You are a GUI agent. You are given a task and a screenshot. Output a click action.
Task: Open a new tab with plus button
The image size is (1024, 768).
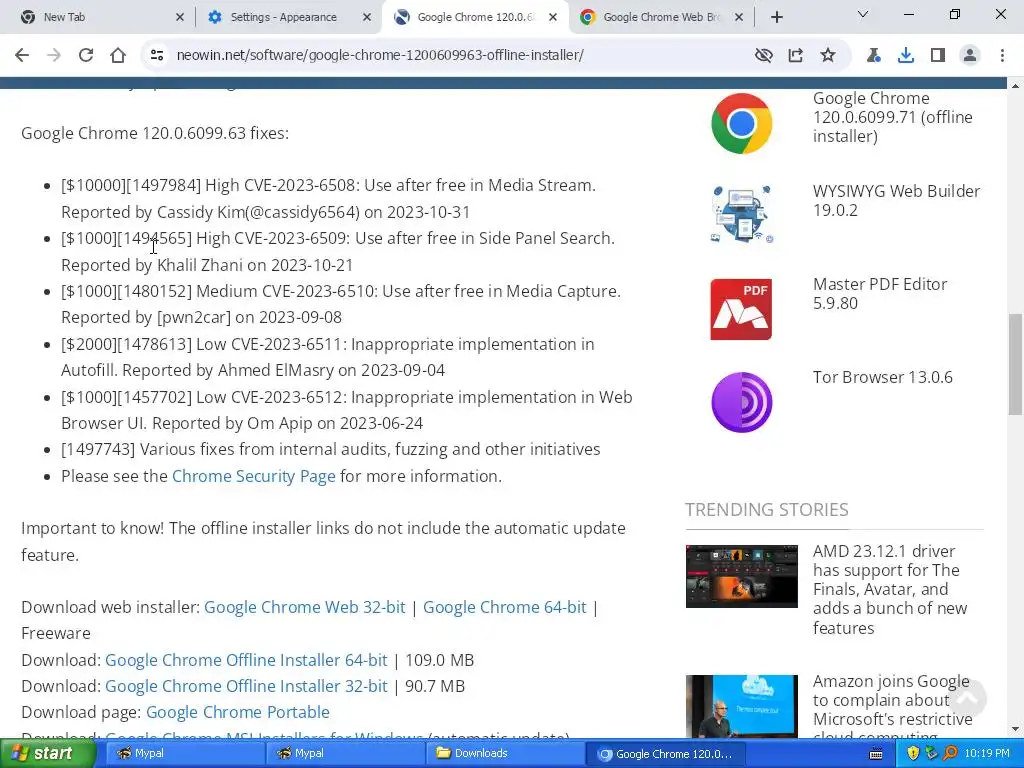(776, 17)
